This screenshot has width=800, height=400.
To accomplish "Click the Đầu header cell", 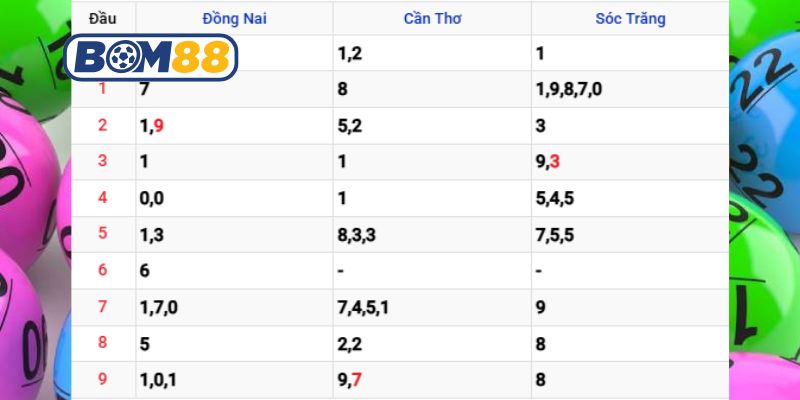I will tap(102, 18).
